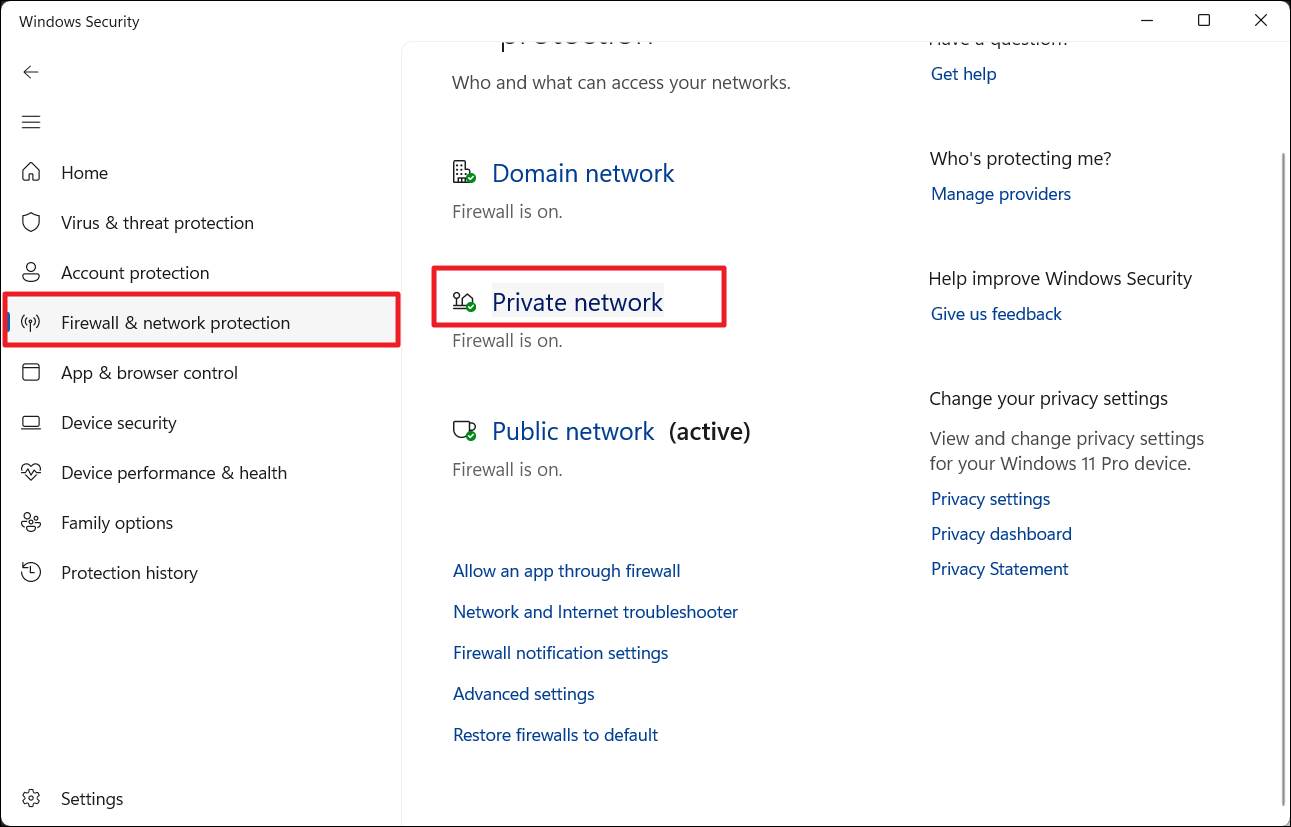Select the App & browser control icon

(31, 372)
